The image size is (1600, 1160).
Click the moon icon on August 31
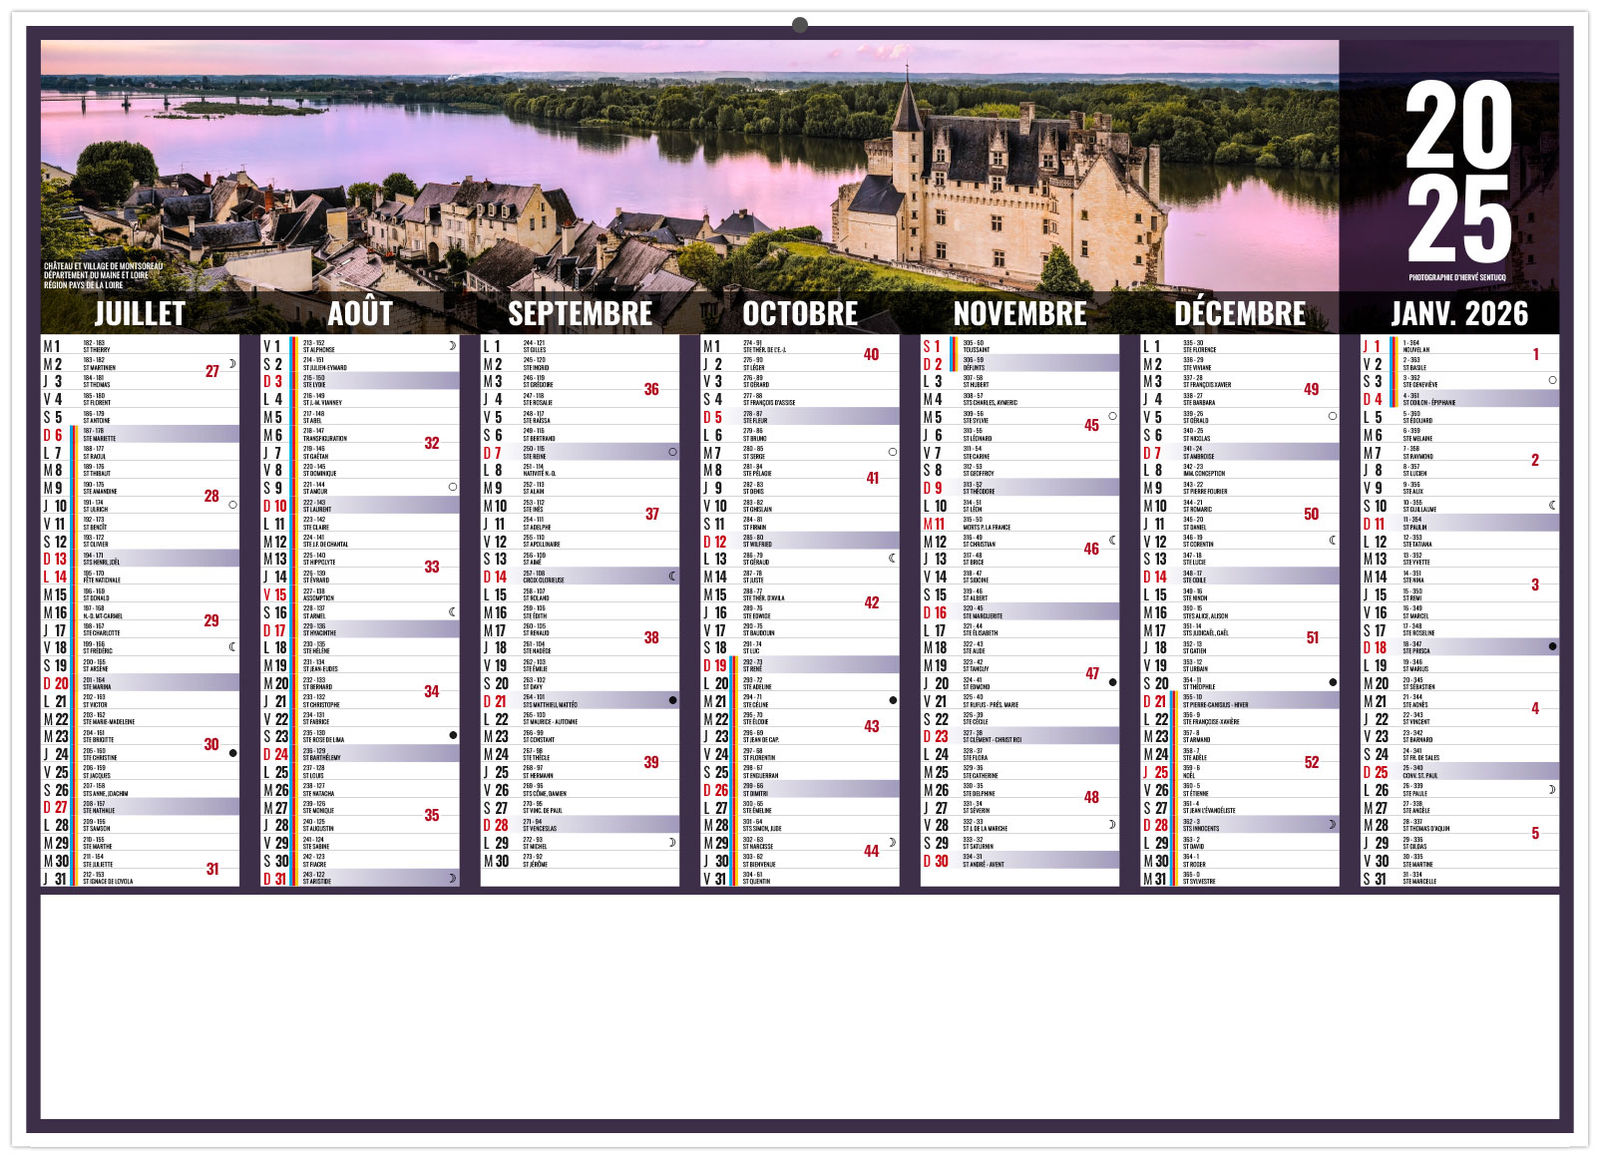[x=453, y=878]
